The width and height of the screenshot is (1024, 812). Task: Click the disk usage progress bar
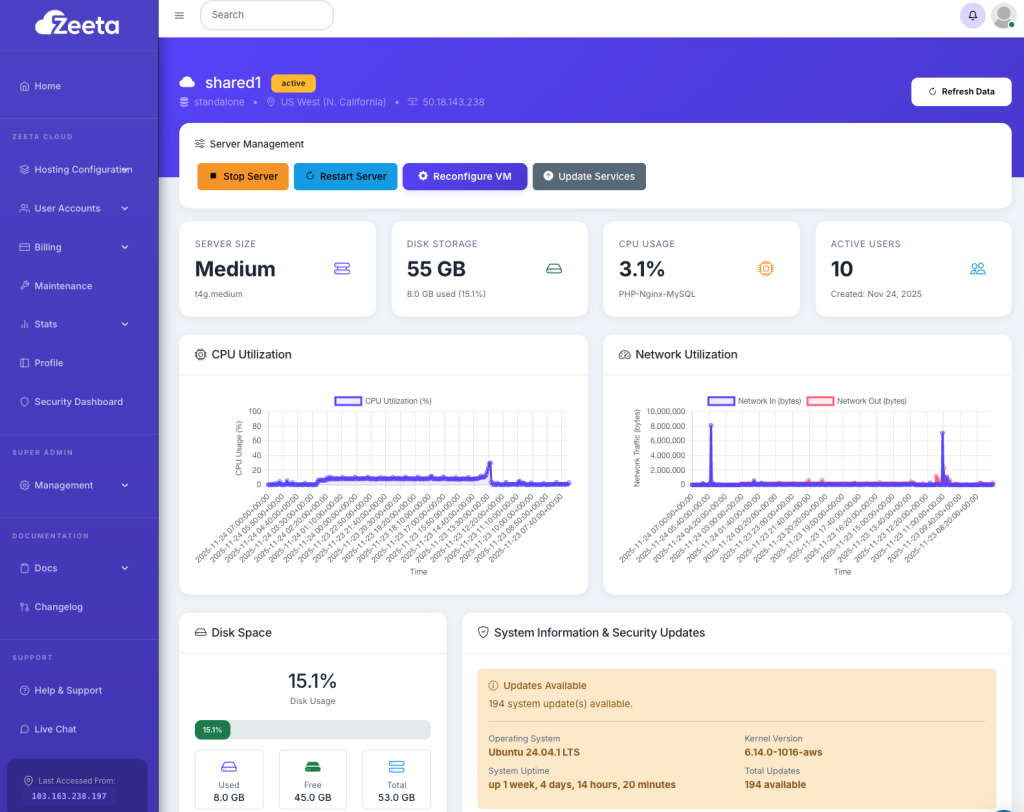(x=313, y=730)
